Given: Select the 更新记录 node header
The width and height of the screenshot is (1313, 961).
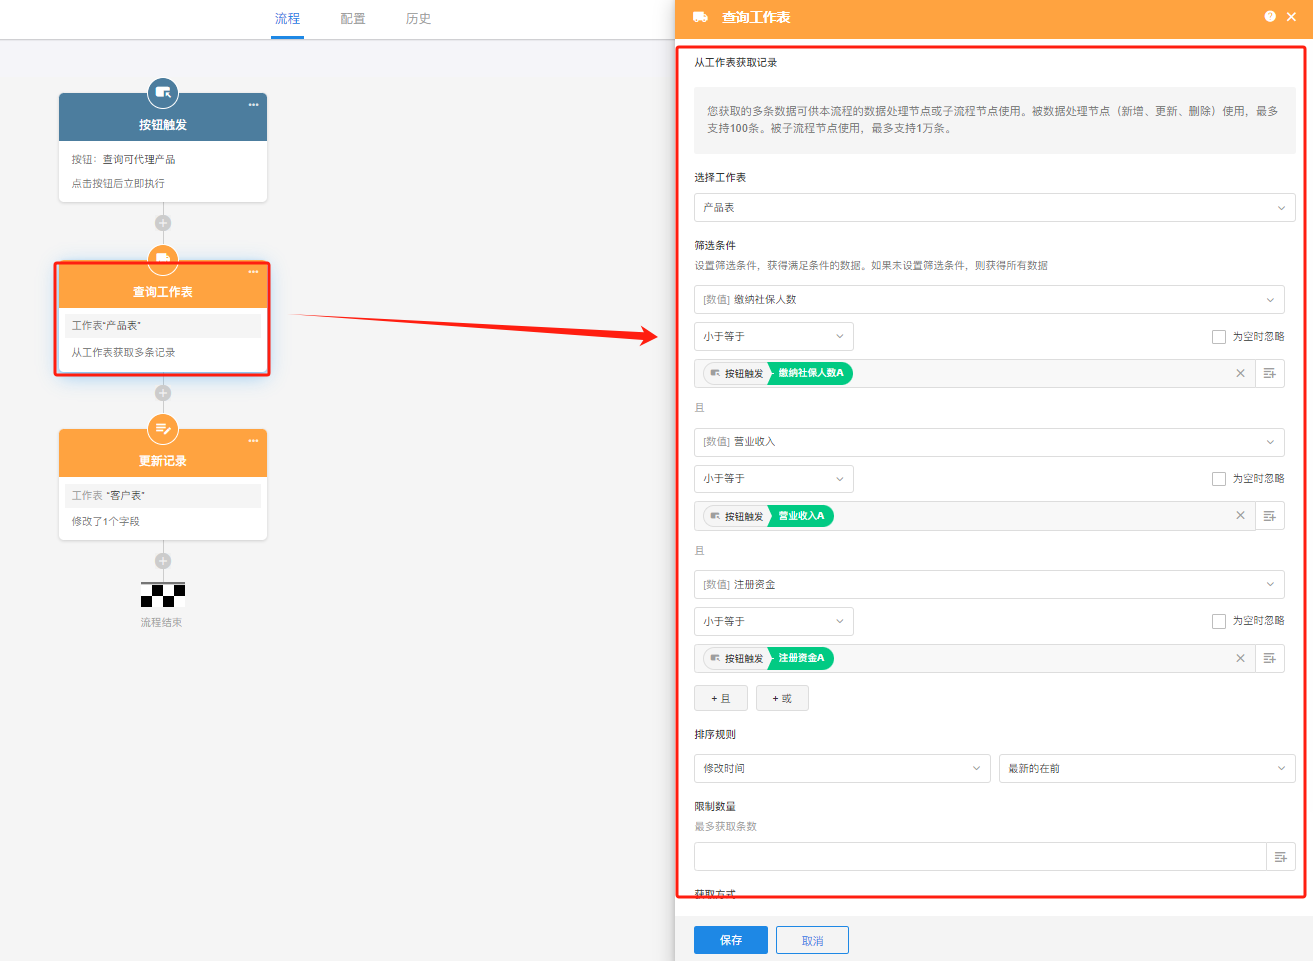Looking at the screenshot, I should tap(163, 453).
